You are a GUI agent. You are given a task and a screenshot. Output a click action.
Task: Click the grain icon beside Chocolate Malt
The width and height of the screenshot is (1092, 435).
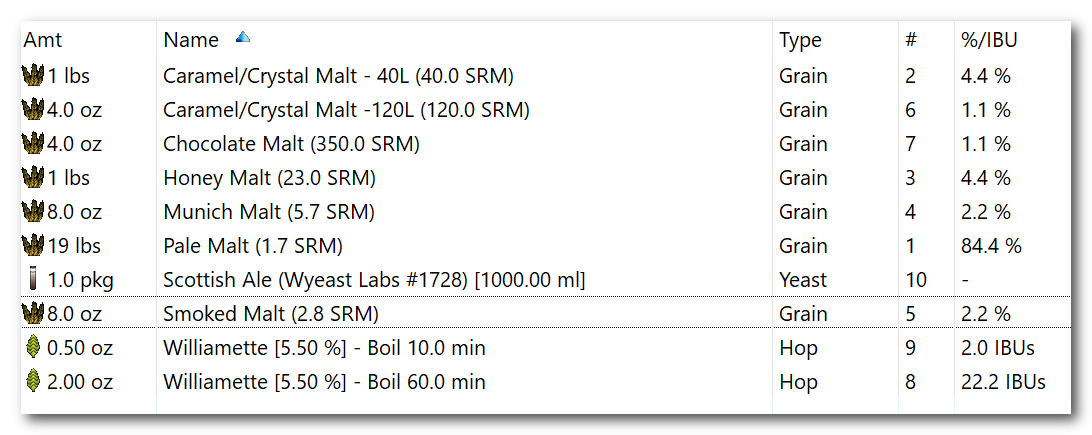(x=33, y=143)
